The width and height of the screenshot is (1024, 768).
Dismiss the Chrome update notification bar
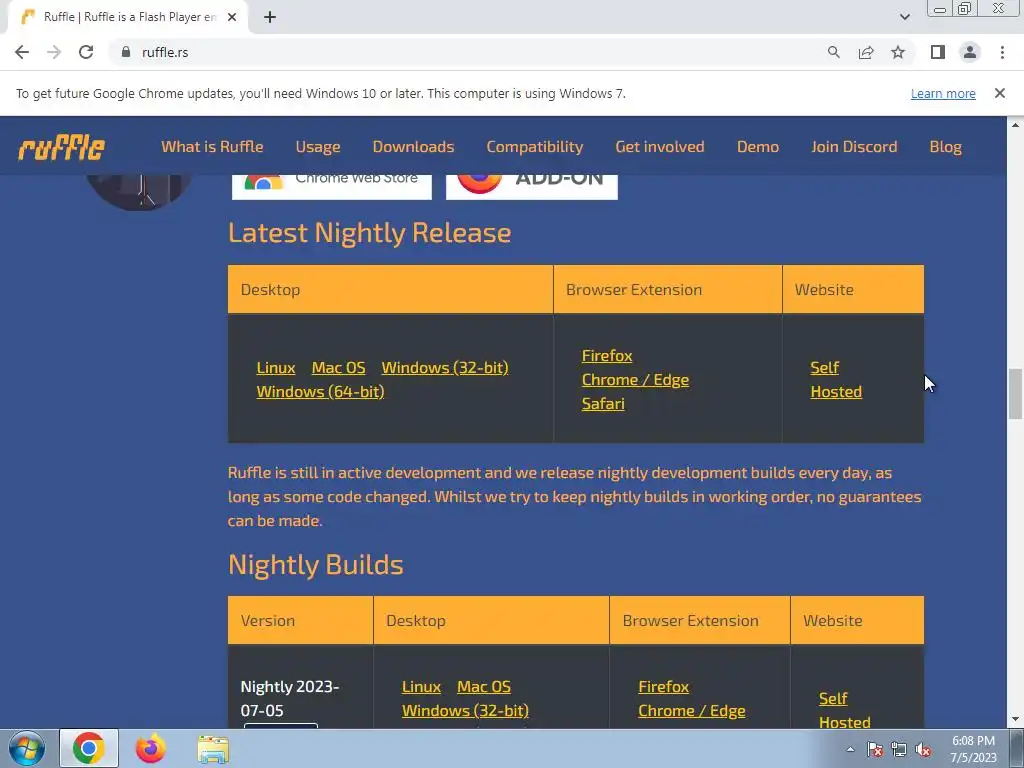[x=999, y=93]
